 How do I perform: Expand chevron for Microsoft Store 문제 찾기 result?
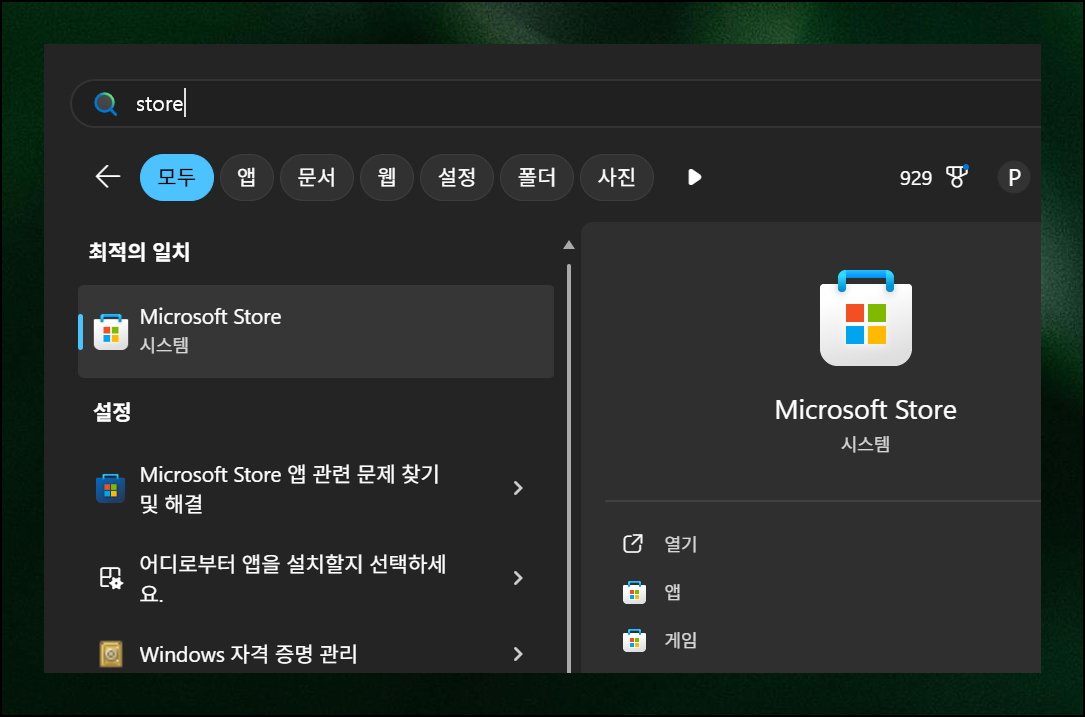pyautogui.click(x=518, y=488)
